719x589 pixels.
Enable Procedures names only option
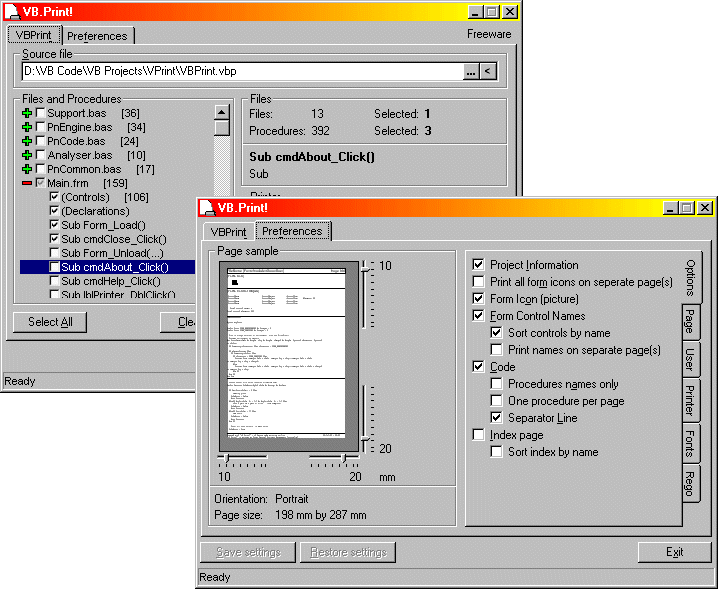pos(496,383)
